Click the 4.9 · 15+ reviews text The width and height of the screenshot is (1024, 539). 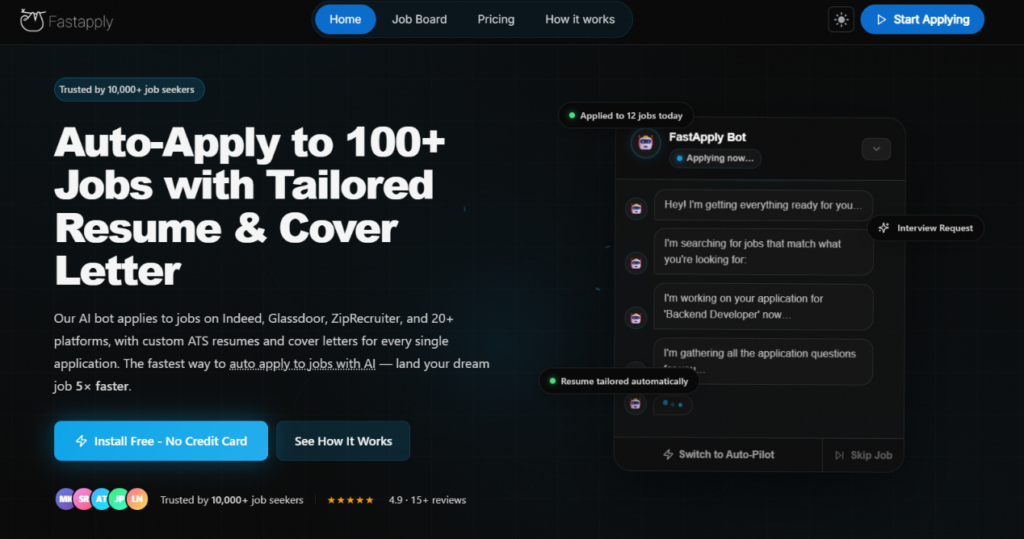427,500
